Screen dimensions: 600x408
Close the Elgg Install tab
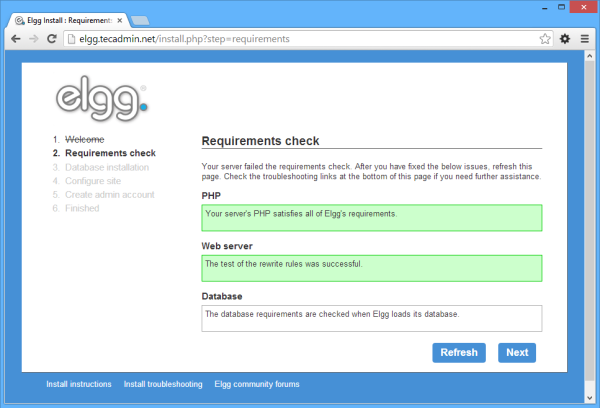[x=121, y=19]
